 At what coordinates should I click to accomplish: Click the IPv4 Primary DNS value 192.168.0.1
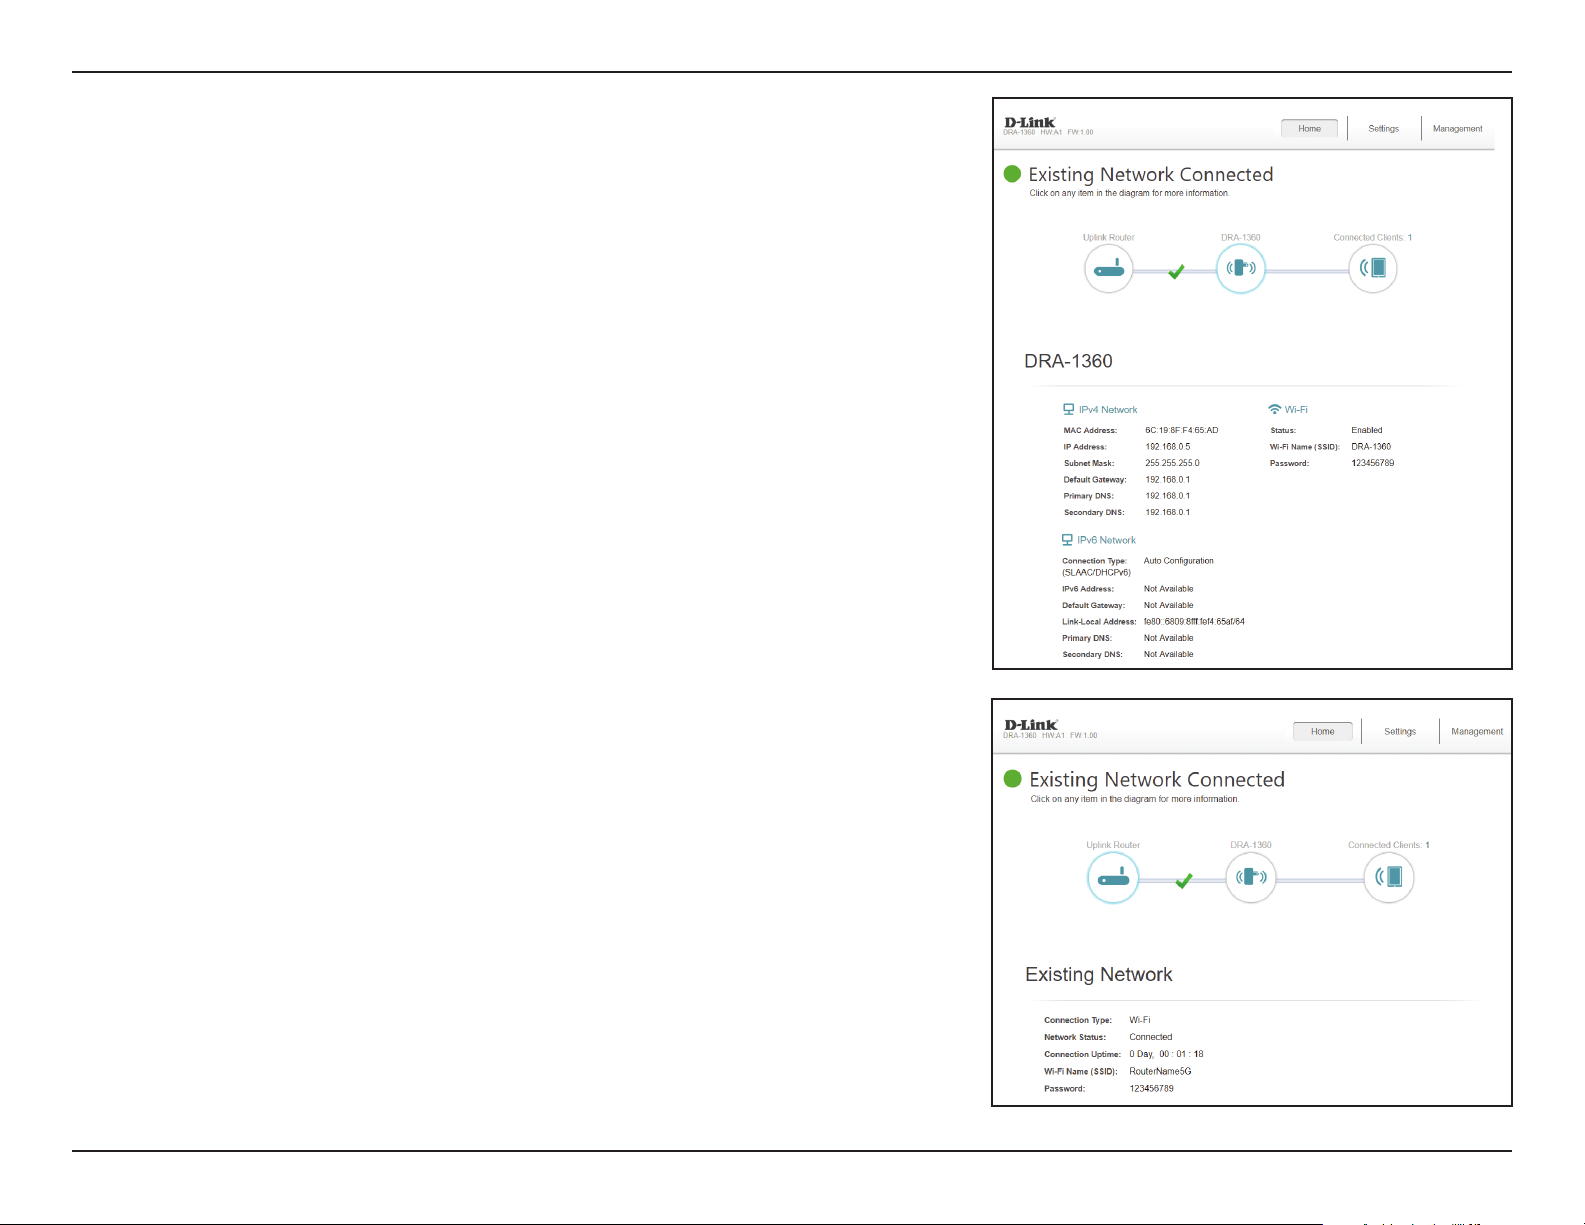click(x=1168, y=496)
